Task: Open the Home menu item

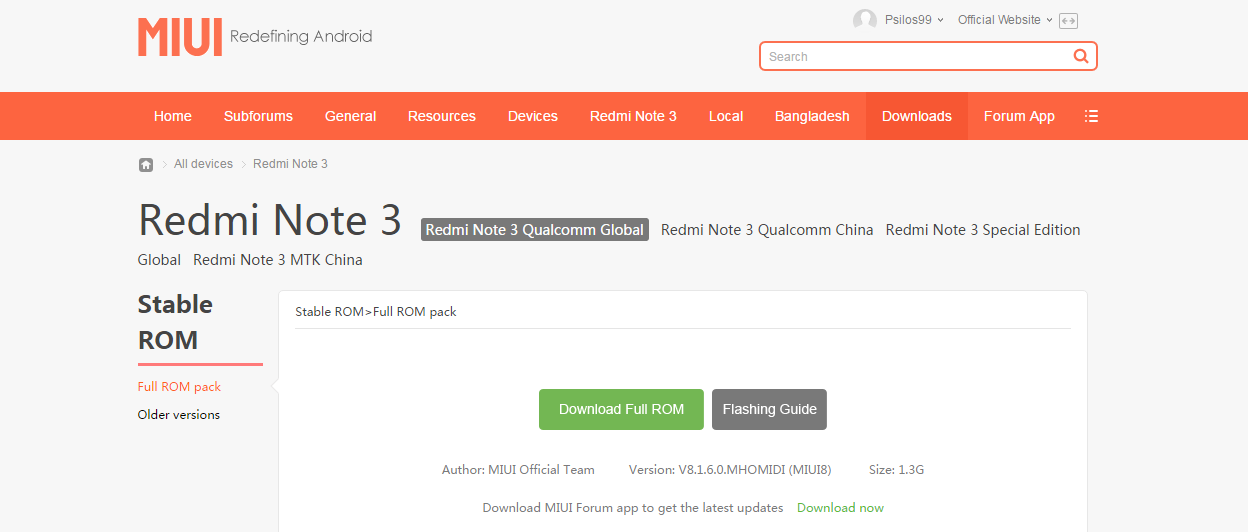Action: point(173,116)
